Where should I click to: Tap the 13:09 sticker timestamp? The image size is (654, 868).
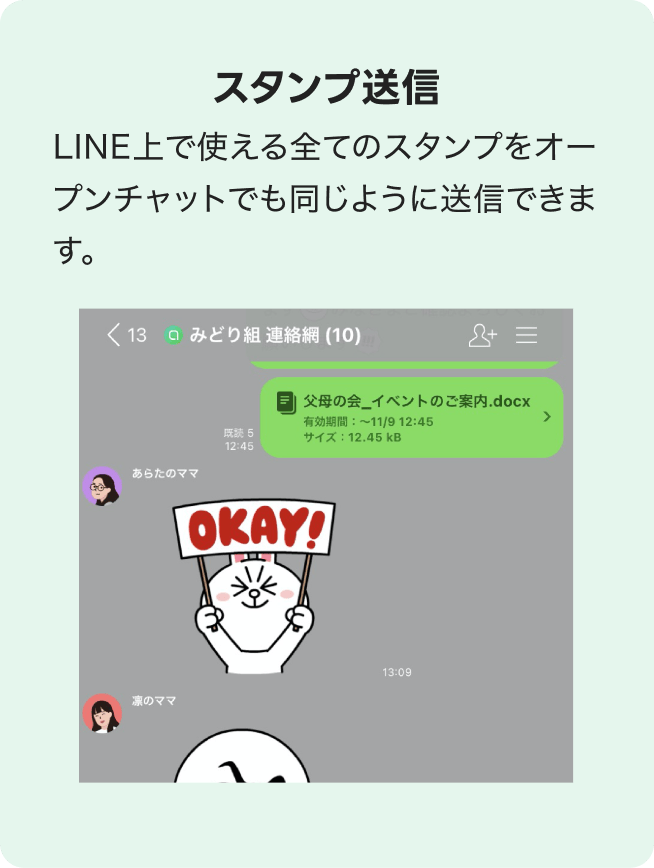tap(396, 672)
